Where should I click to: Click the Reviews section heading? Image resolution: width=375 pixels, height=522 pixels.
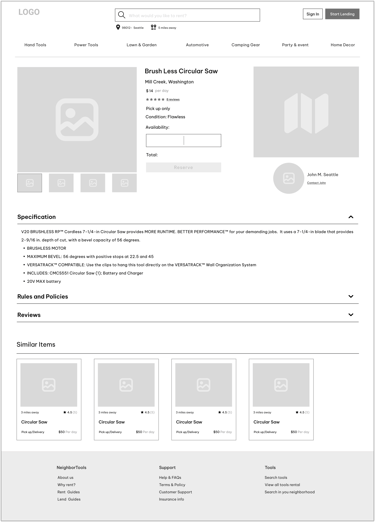pos(29,315)
